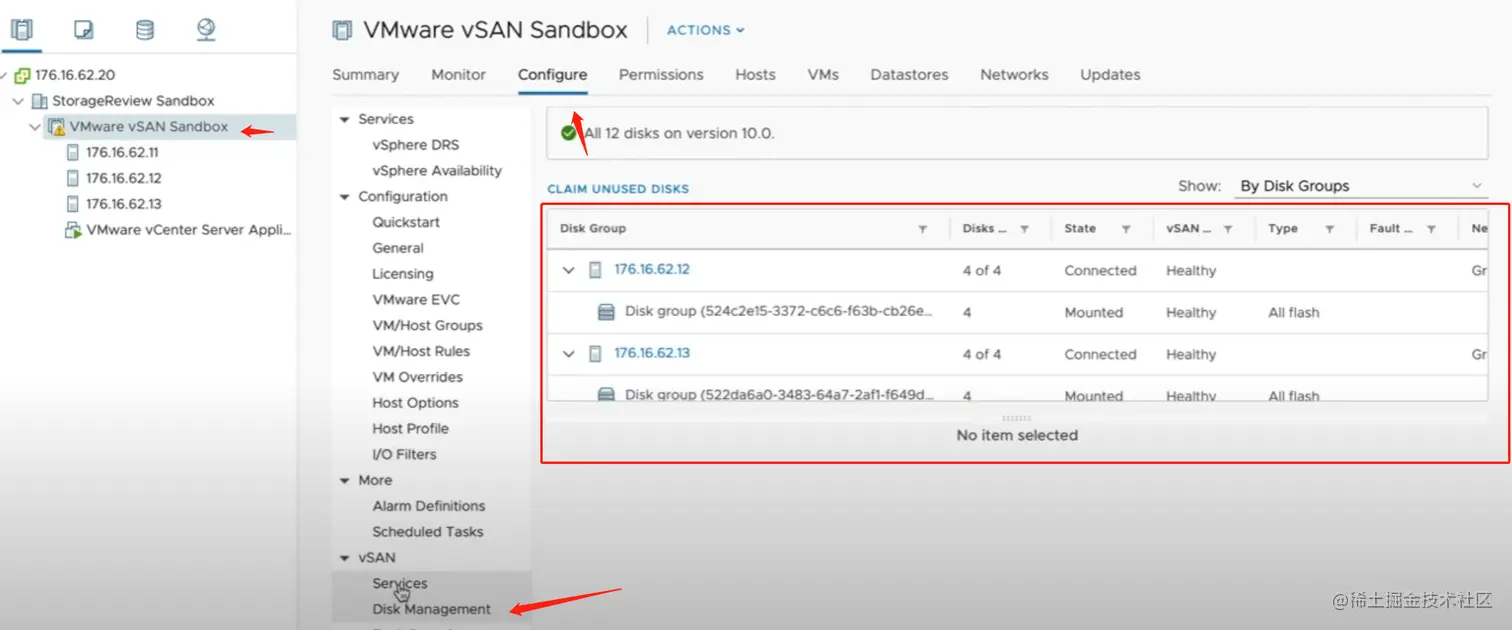Filter the Disks column

(1024, 229)
